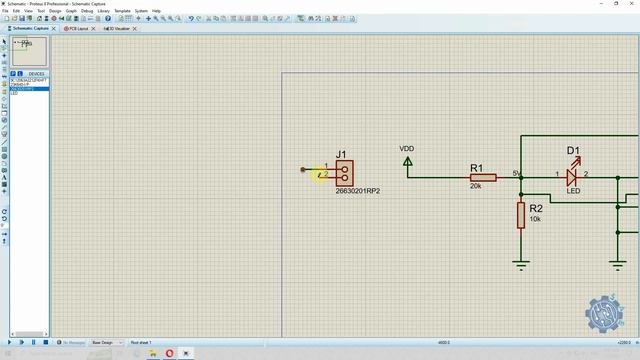This screenshot has width=640, height=360.
Task: Click the Undo arrow icon
Action: tap(191, 19)
